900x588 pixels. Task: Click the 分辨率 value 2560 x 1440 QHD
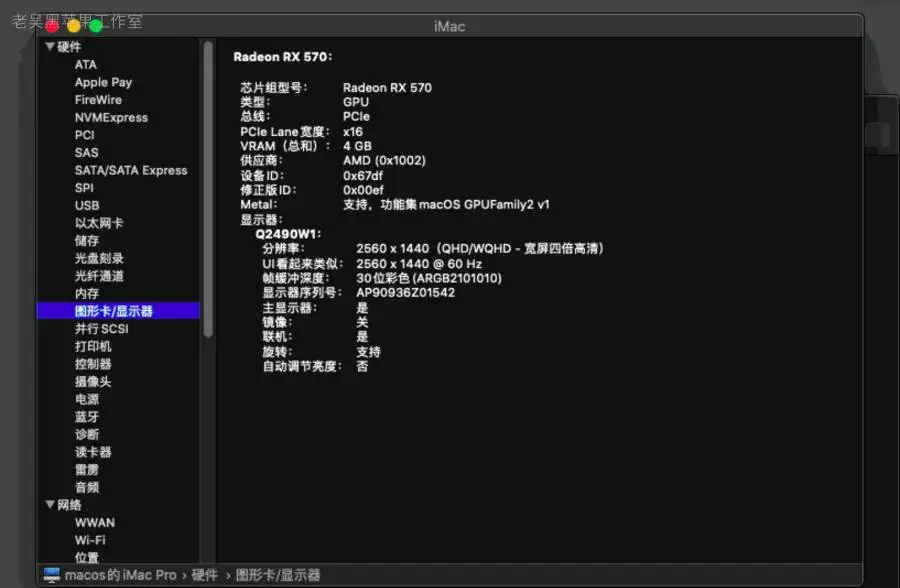(480, 249)
